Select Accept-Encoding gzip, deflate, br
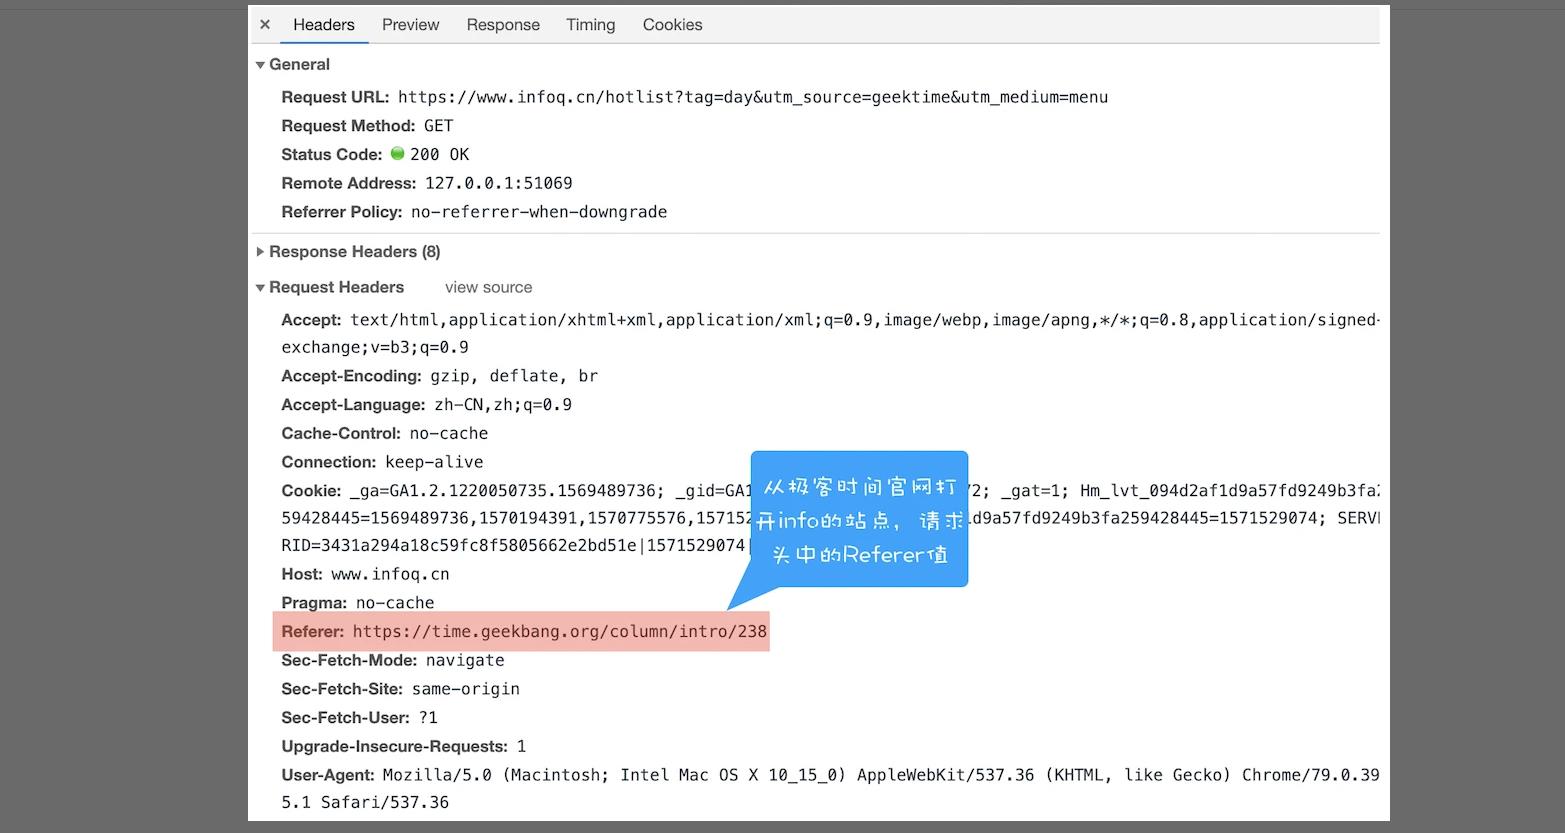Screen dimensions: 1565x833 (514, 376)
